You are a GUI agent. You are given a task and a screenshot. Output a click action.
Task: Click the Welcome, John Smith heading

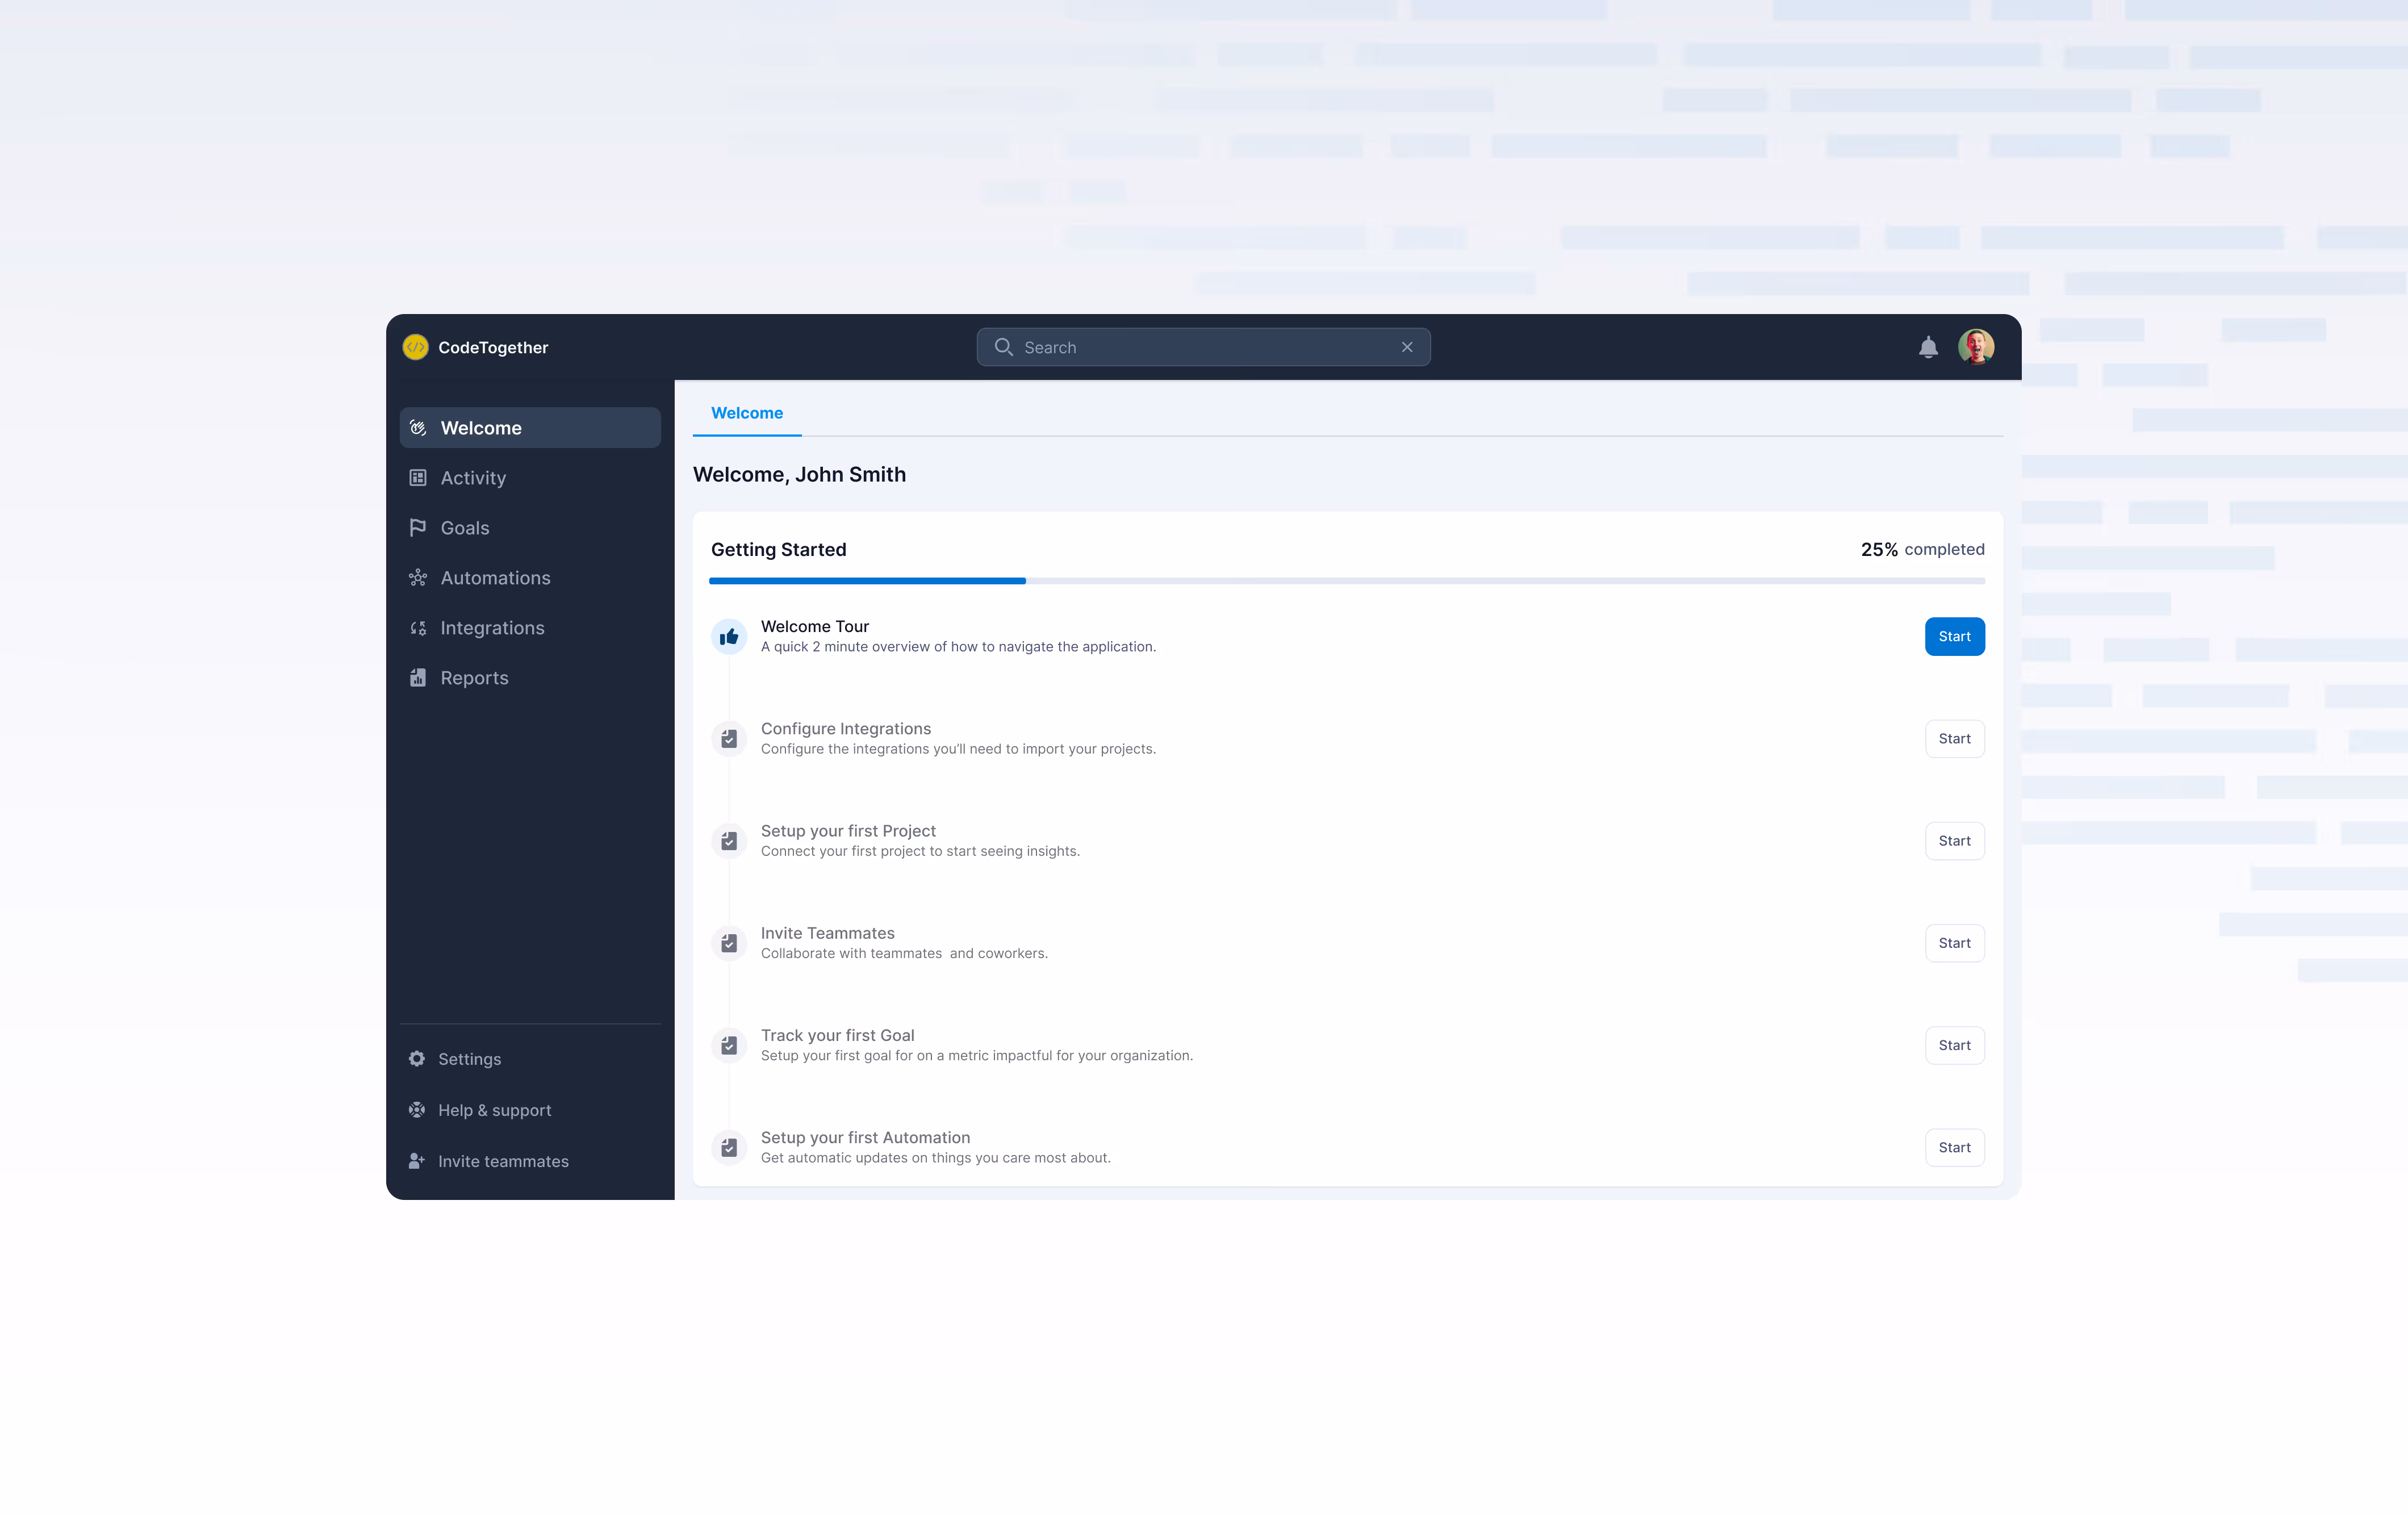[x=799, y=474]
